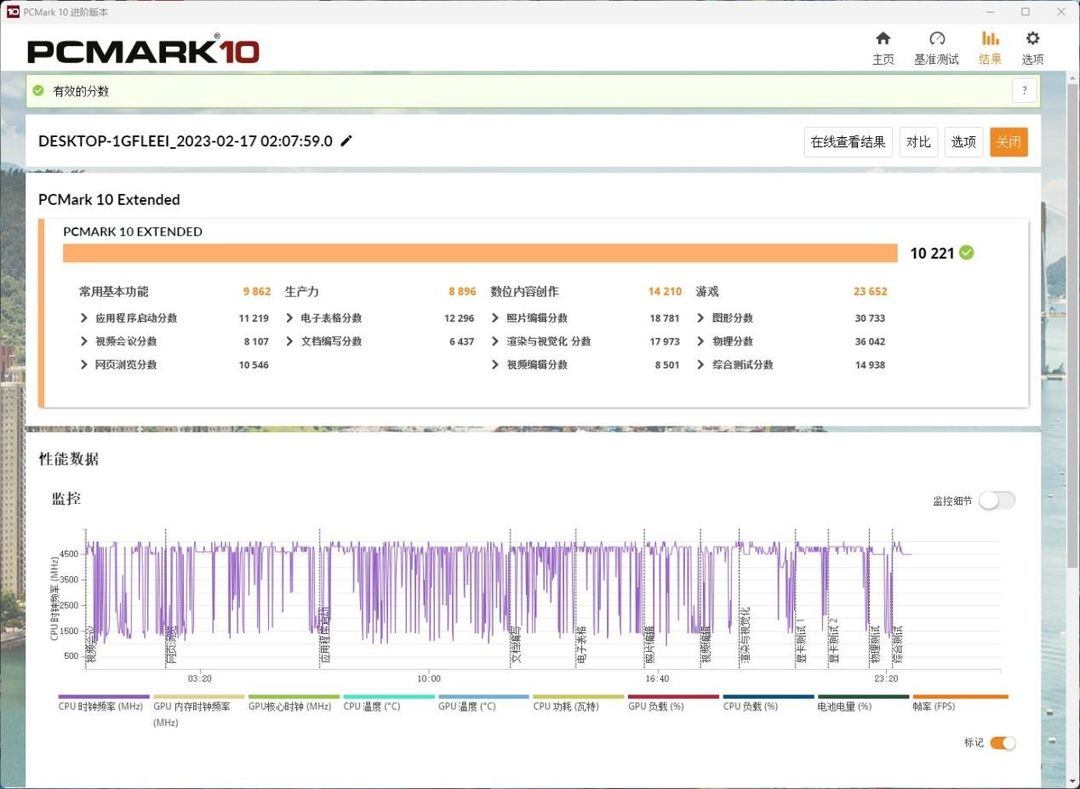The width and height of the screenshot is (1080, 789).
Task: Click the 对比 compare button
Action: click(x=918, y=142)
